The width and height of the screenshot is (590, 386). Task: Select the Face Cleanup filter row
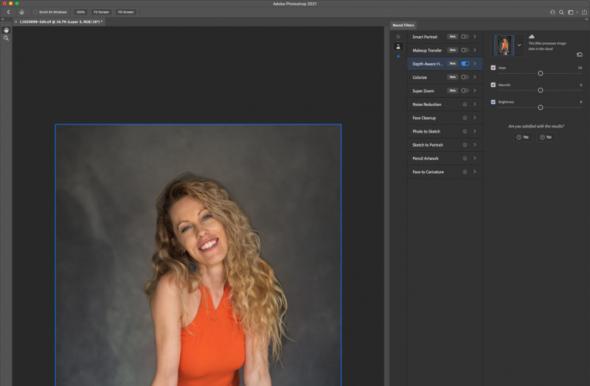(x=444, y=118)
